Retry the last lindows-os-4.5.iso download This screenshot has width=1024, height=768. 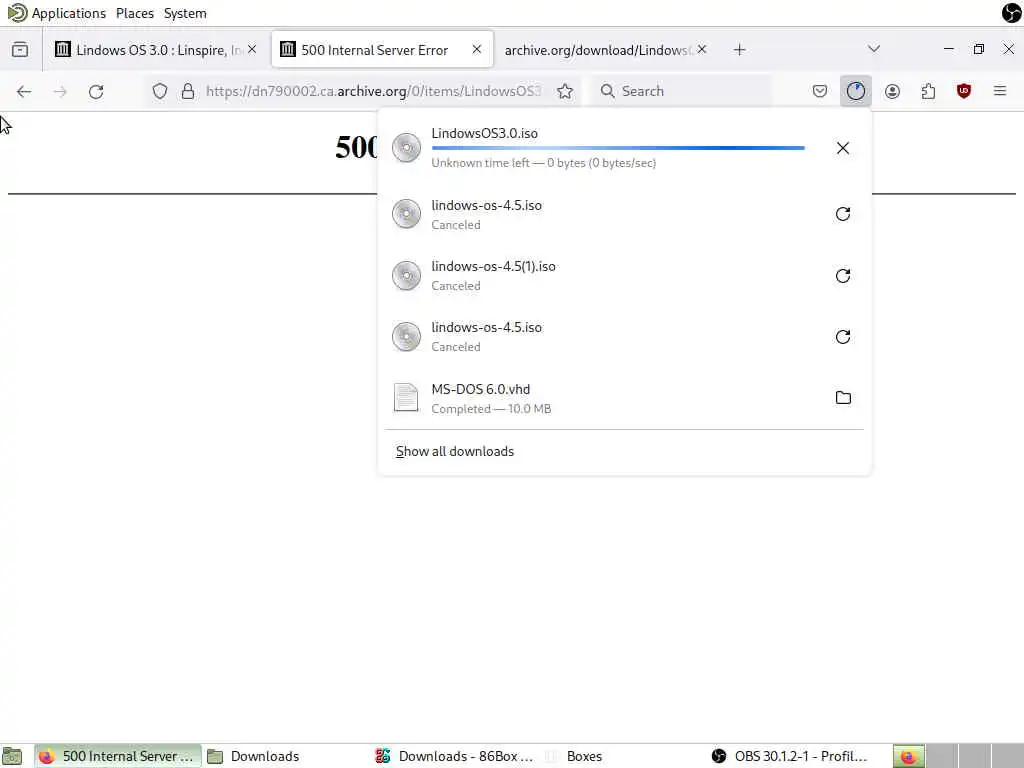(x=842, y=337)
